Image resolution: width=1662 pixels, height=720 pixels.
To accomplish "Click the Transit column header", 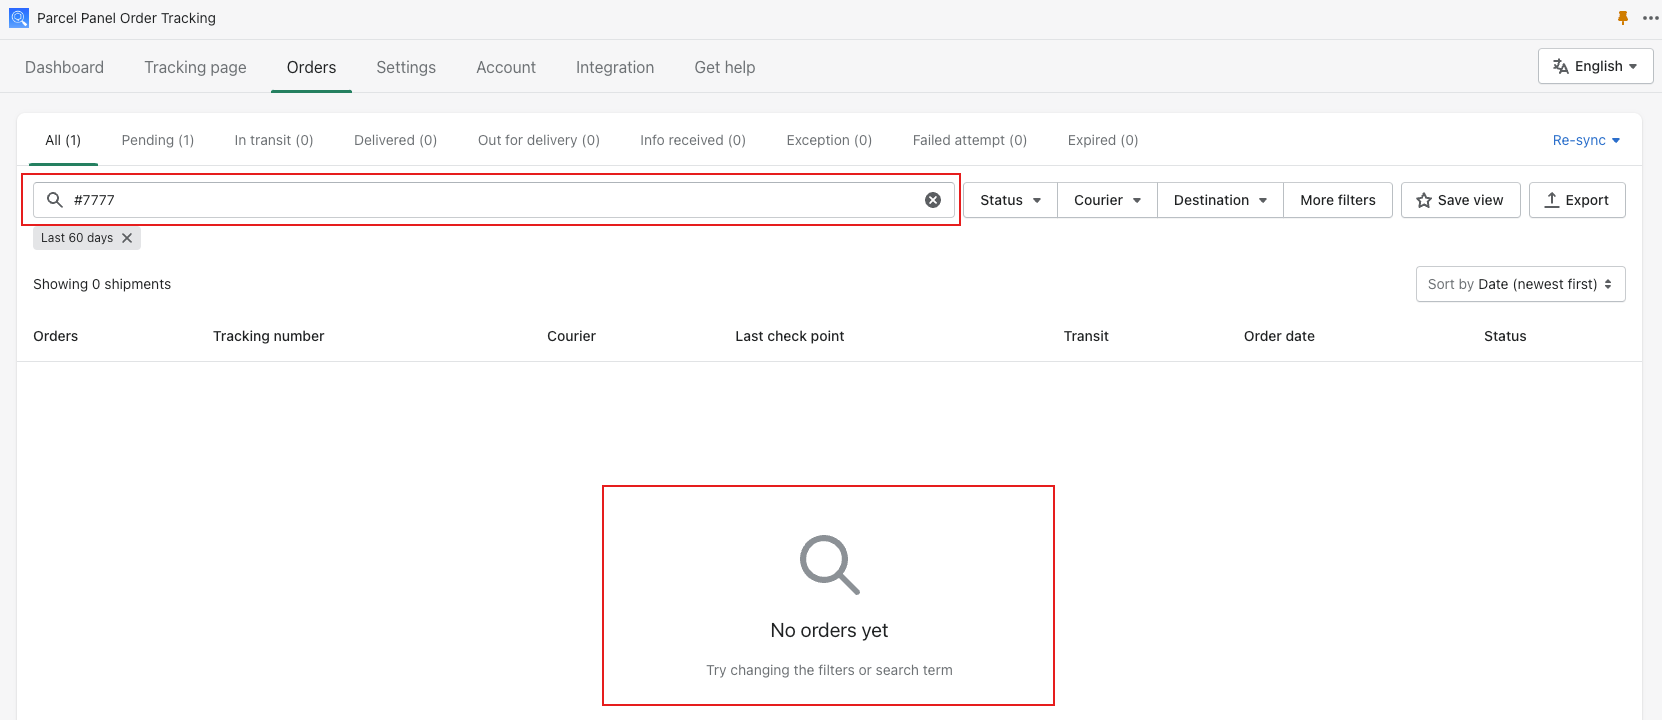I will (x=1086, y=336).
